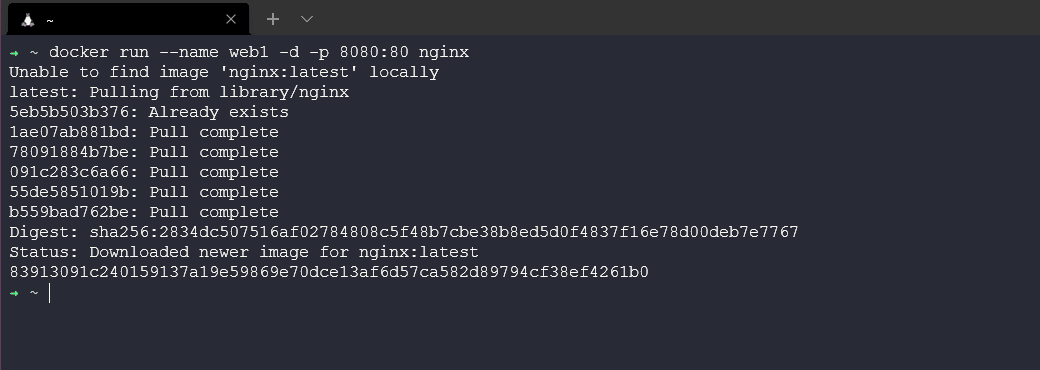
Task: Click the layer 091c283c6a66 Pull complete line
Action: click(144, 172)
